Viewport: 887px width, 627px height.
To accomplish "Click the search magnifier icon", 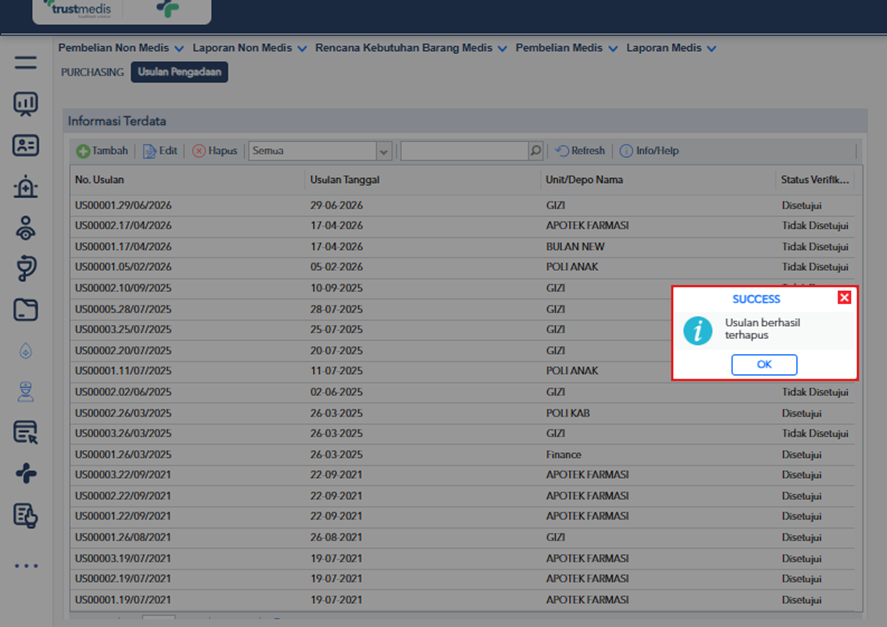I will click(536, 151).
